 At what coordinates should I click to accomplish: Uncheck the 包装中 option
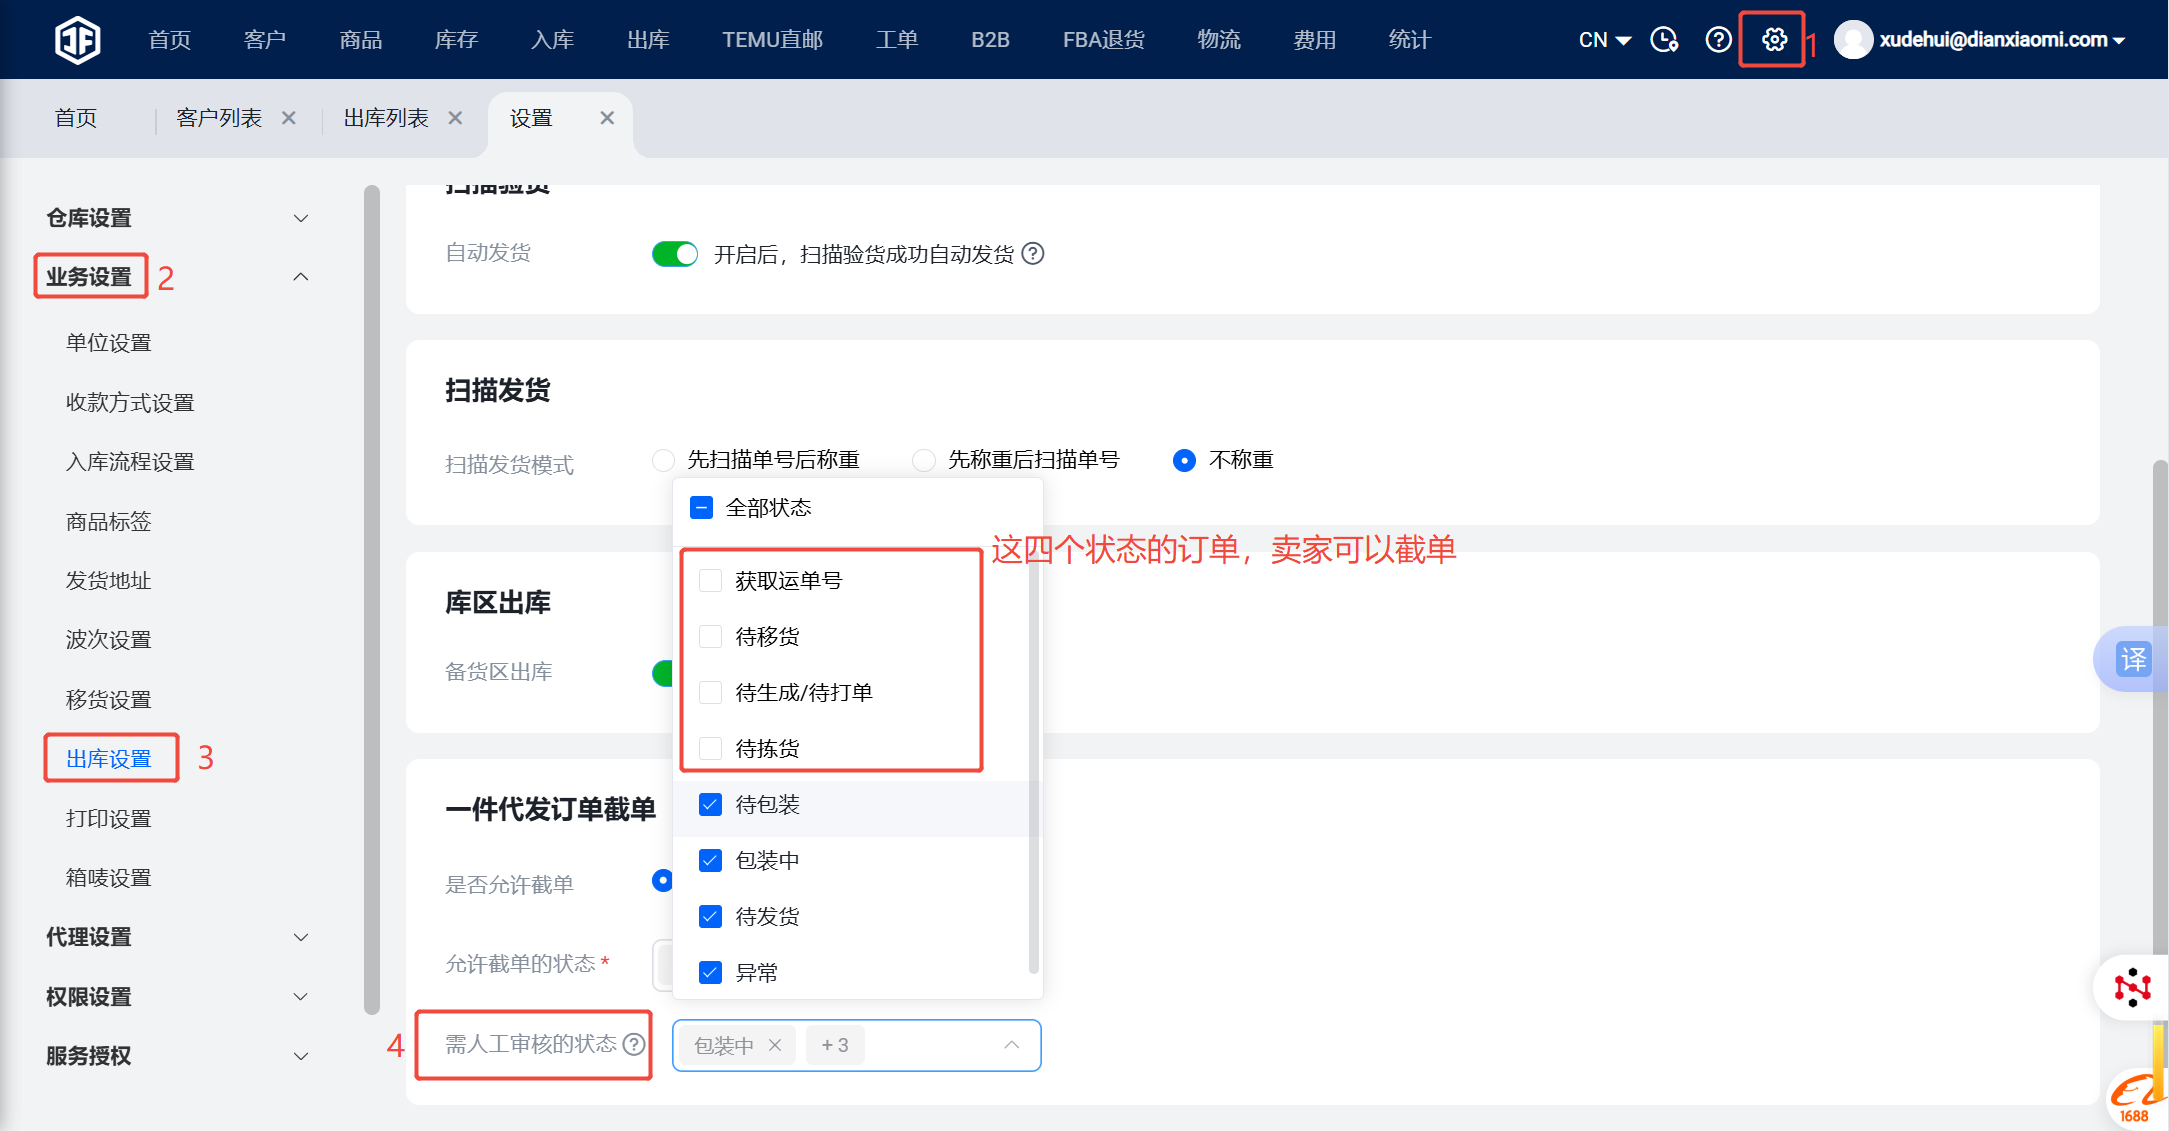coord(711,861)
